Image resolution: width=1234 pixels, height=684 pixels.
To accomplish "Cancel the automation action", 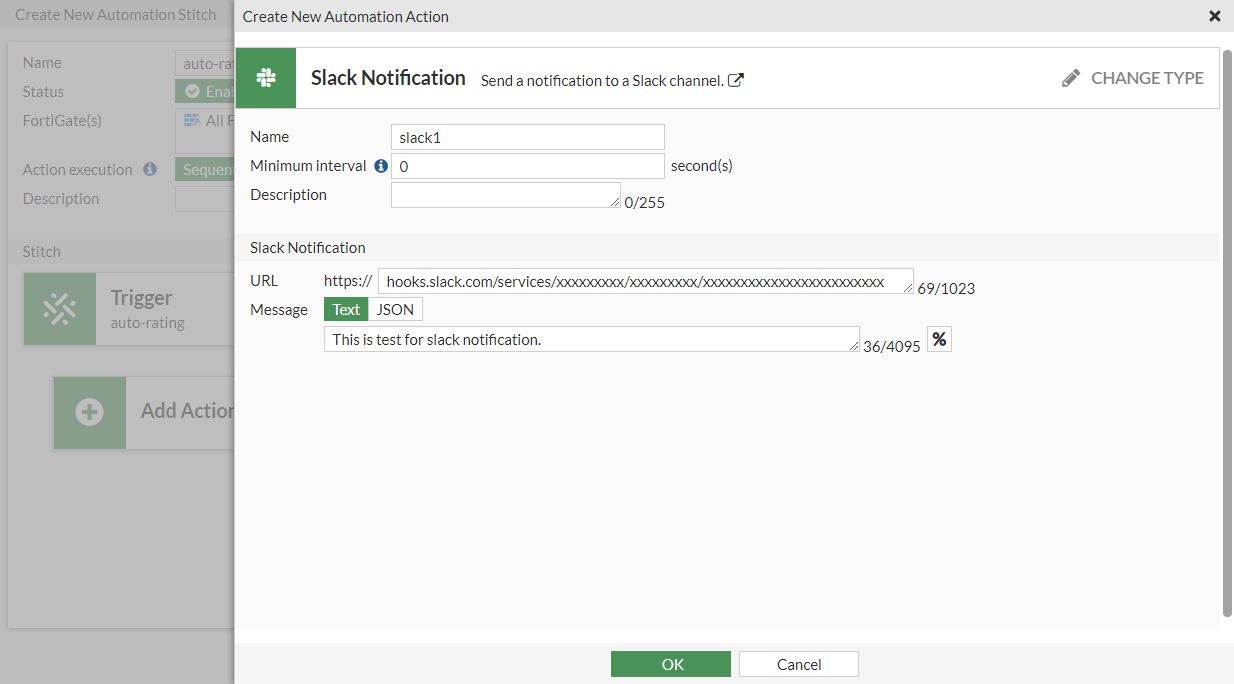I will click(x=799, y=664).
